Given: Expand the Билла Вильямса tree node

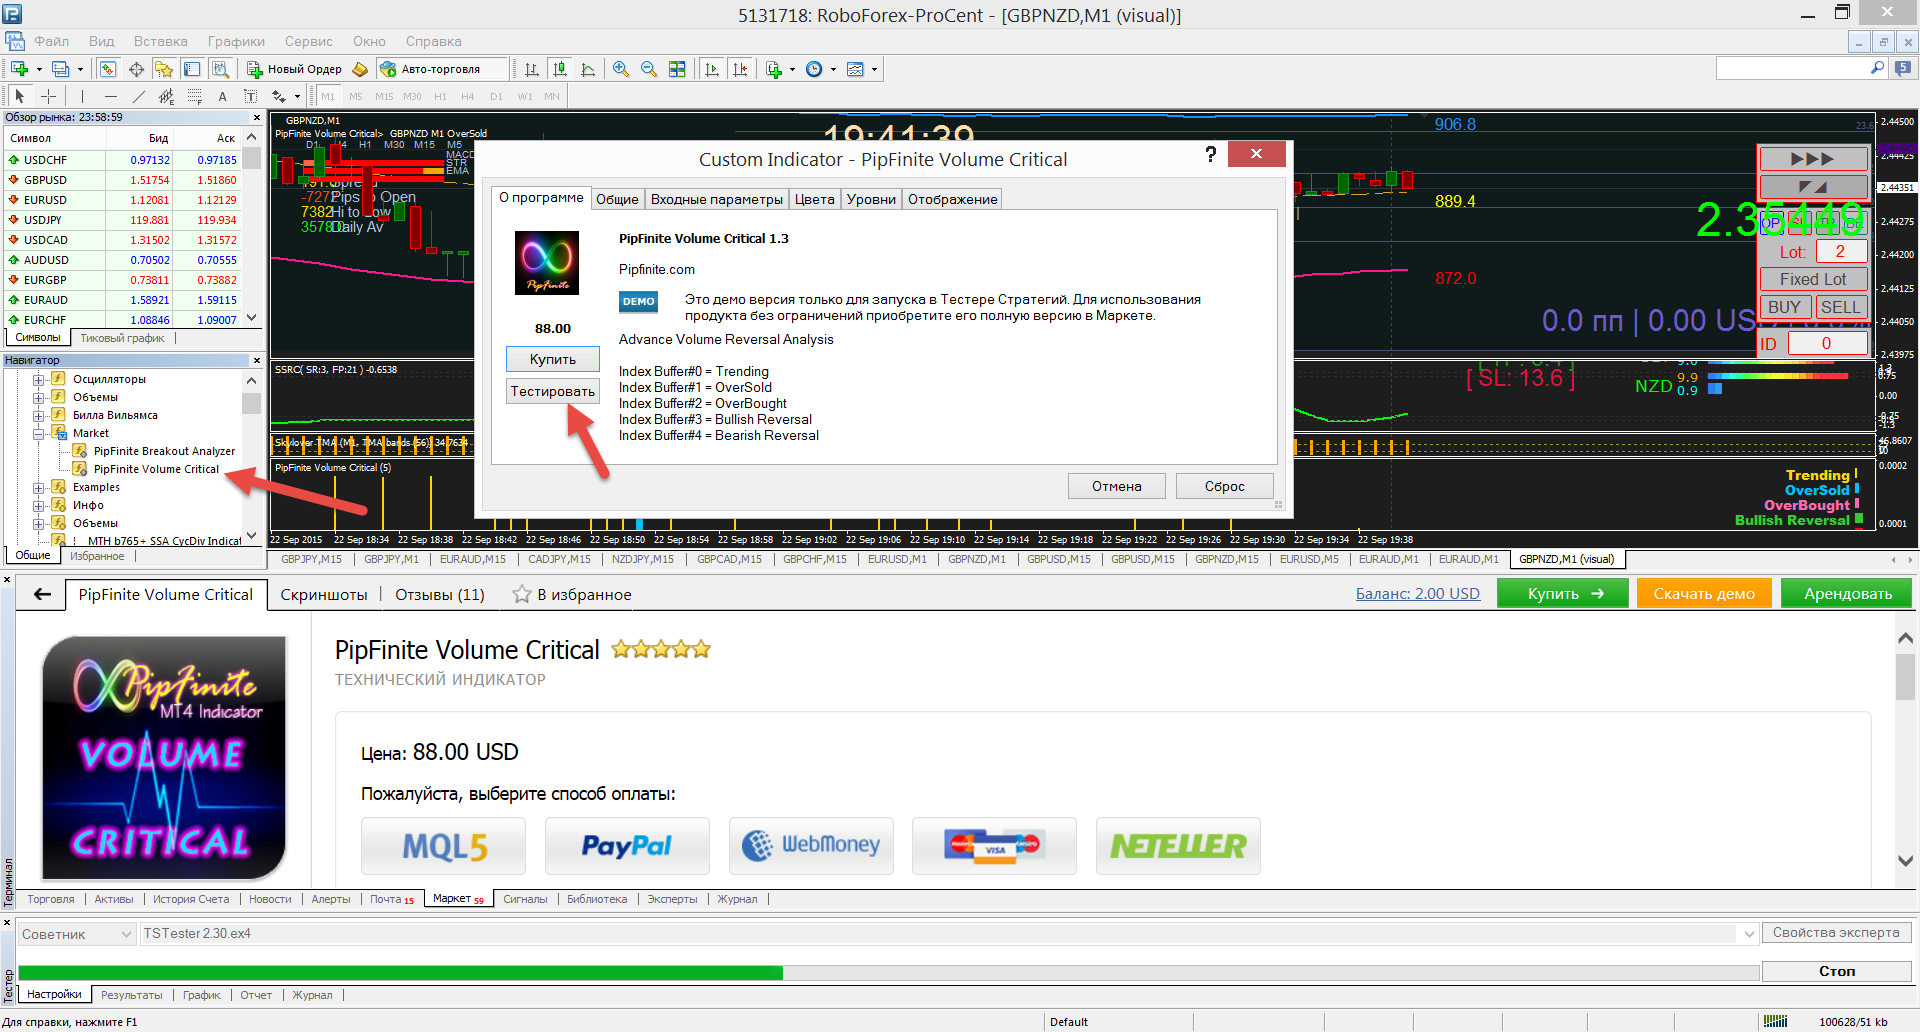Looking at the screenshot, I should tap(38, 415).
